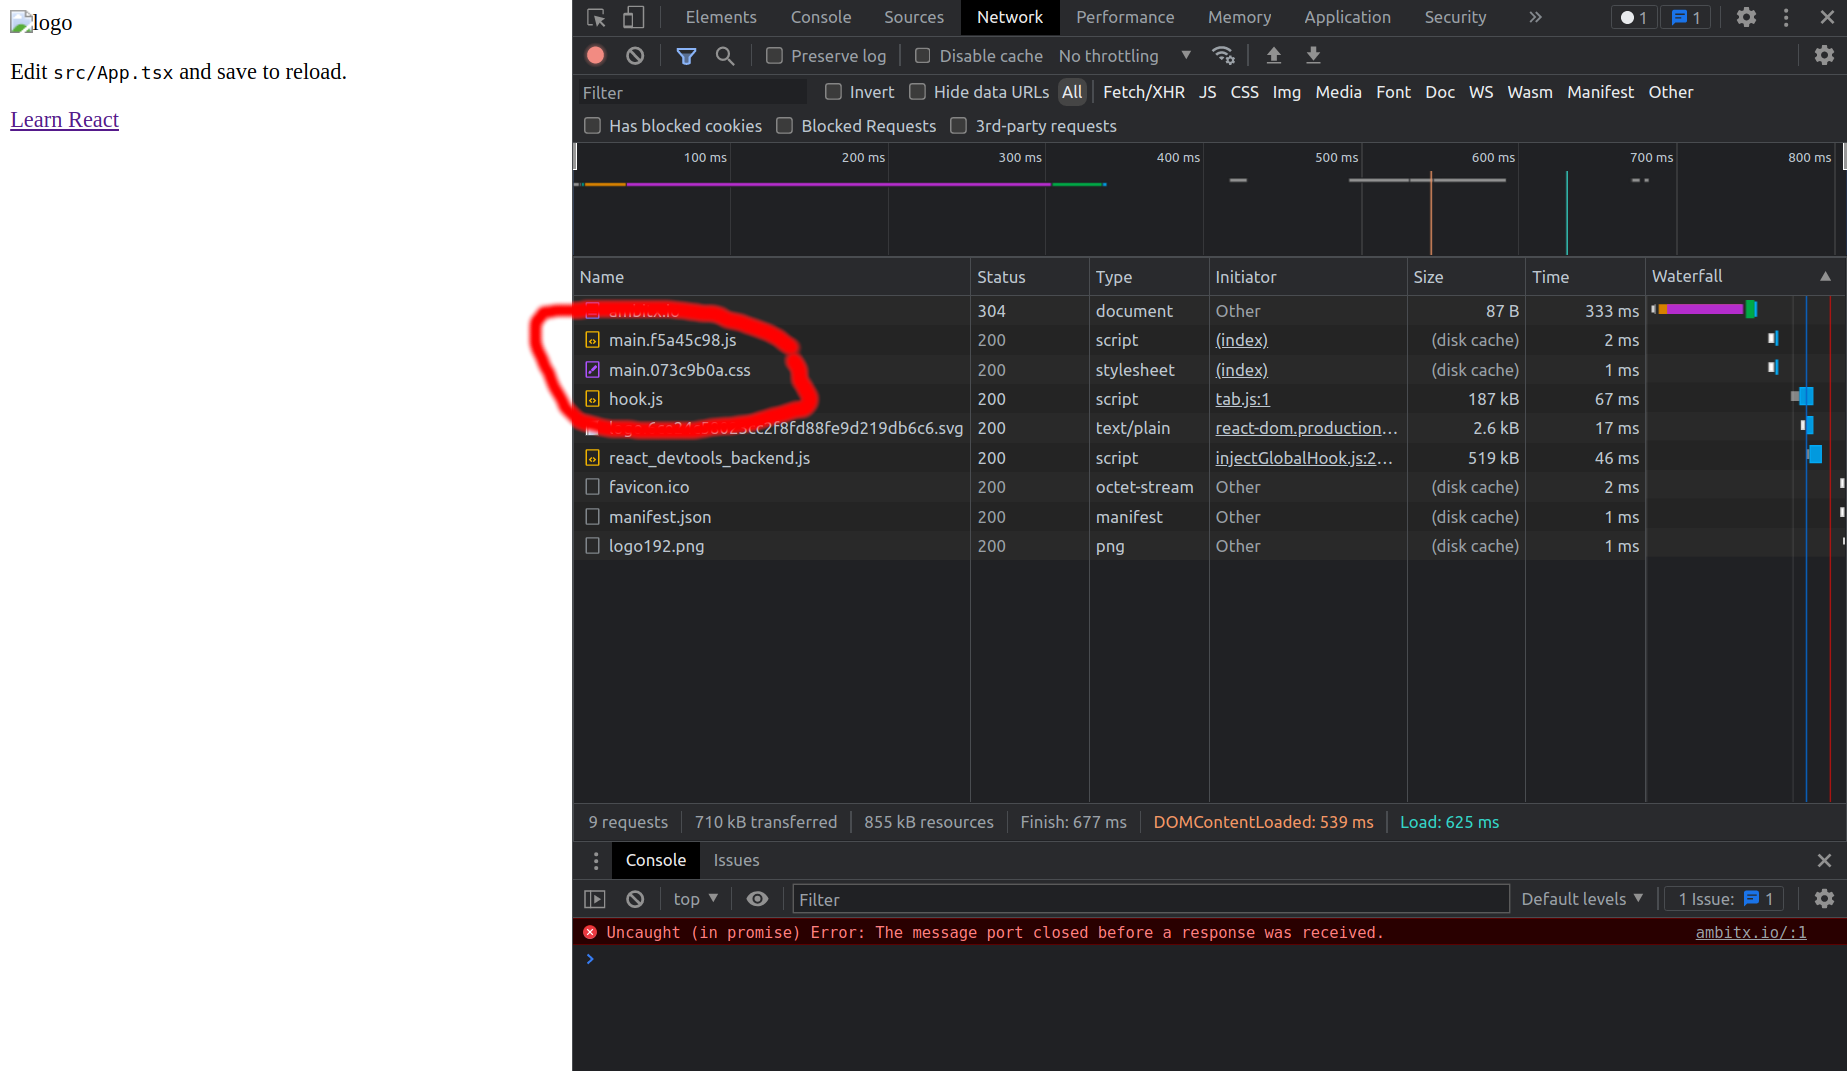Open console settings gear
The width and height of the screenshot is (1847, 1071).
click(x=1824, y=899)
